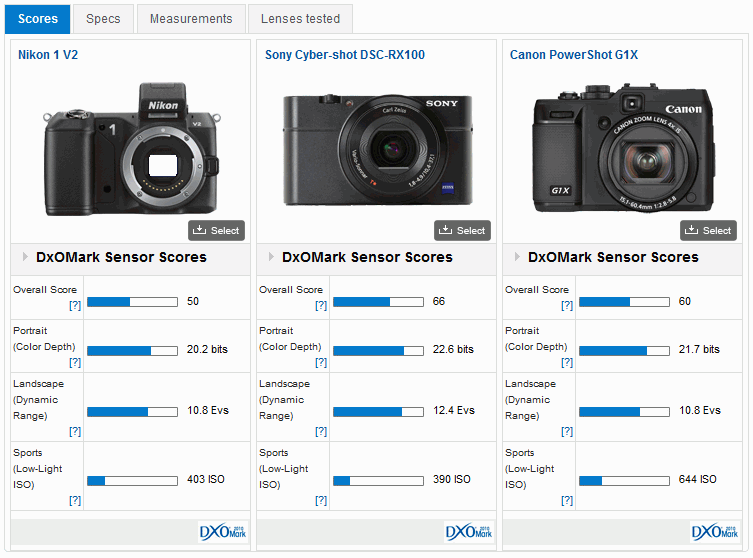Open the Nikon 1 V2 link
This screenshot has width=753, height=558.
(x=48, y=55)
